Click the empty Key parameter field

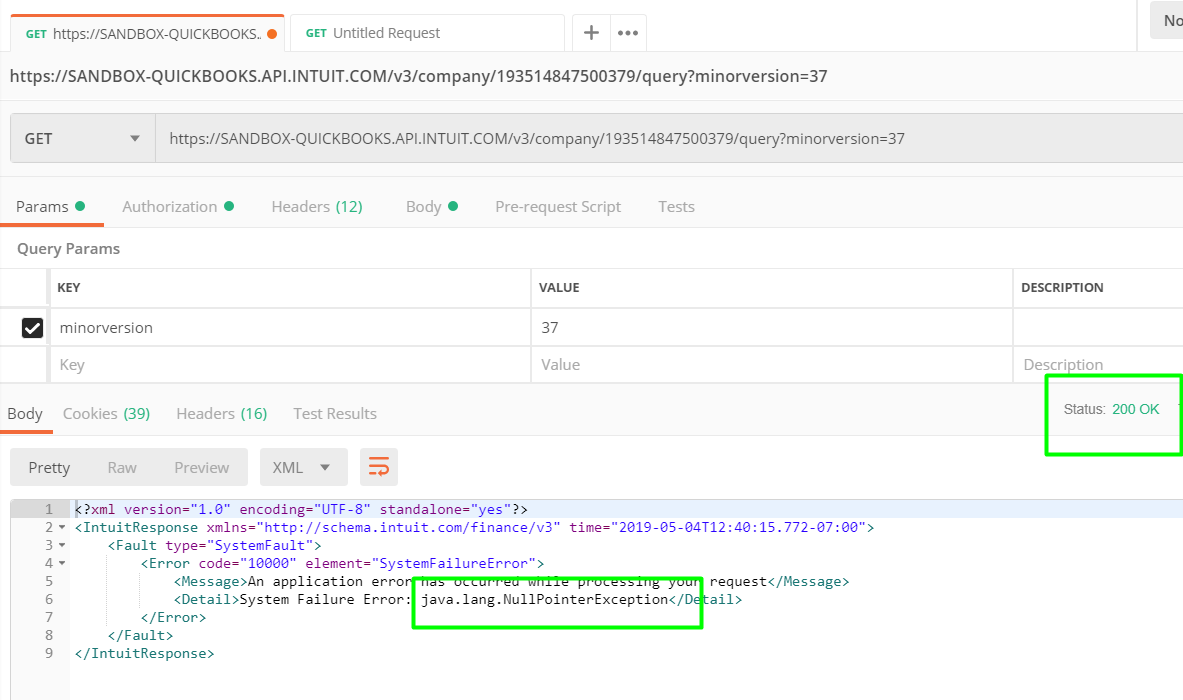[290, 365]
